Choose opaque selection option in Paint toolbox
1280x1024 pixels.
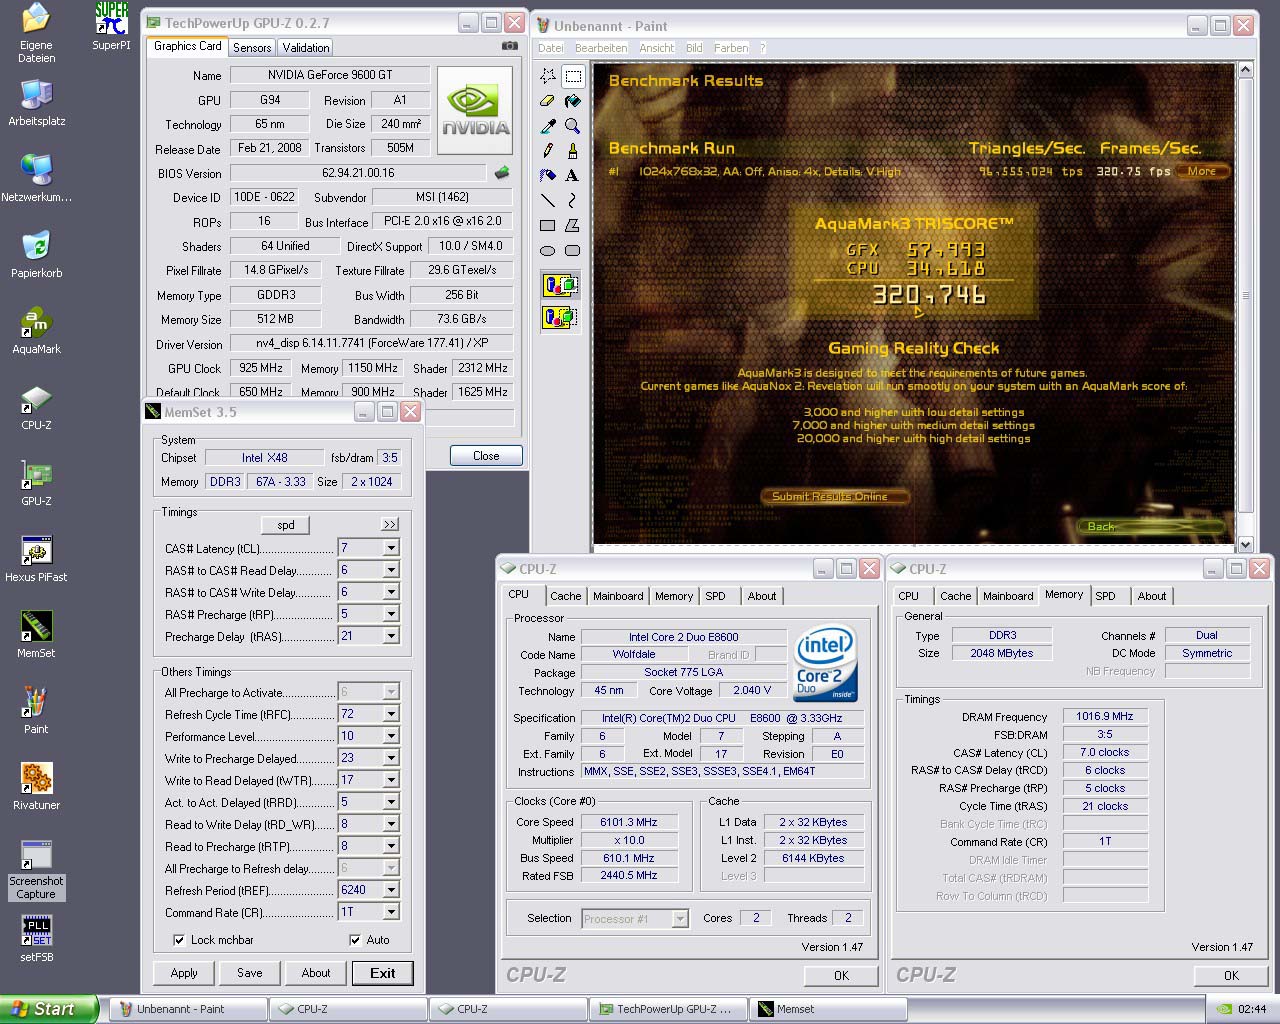559,286
